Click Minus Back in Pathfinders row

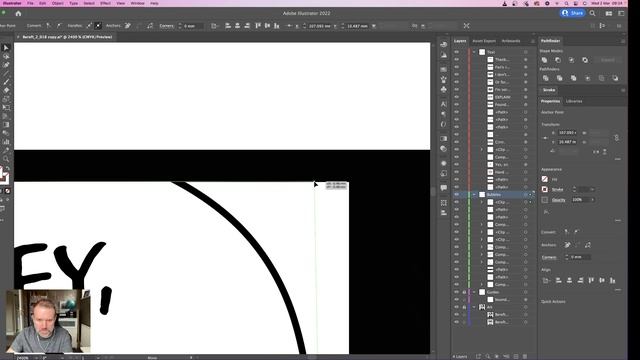coord(615,78)
